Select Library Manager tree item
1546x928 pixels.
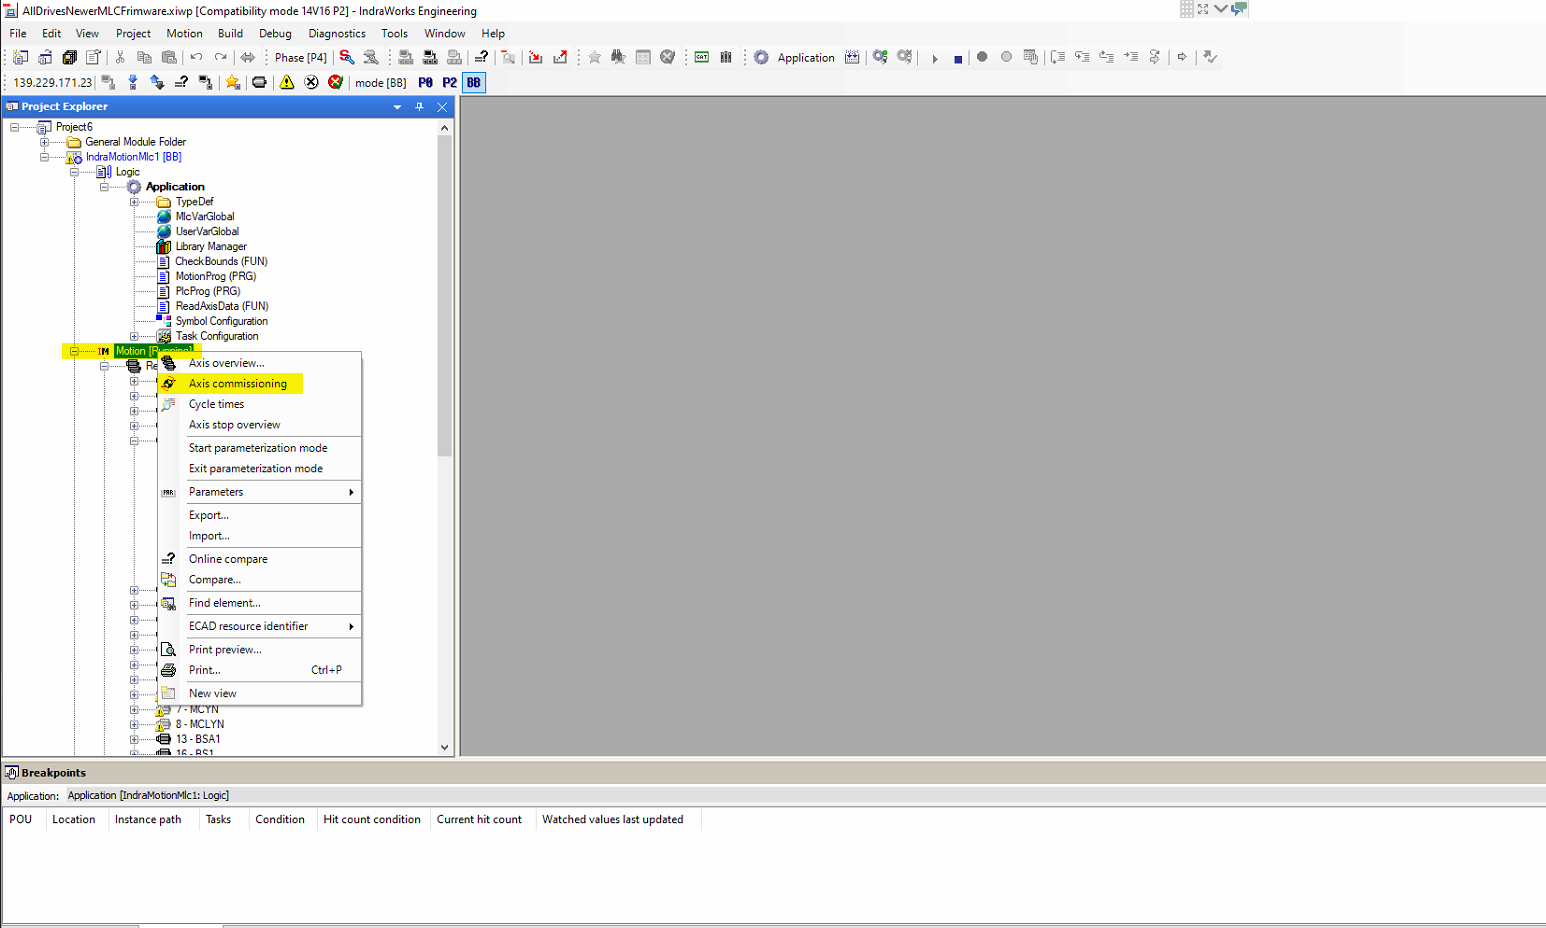pyautogui.click(x=211, y=246)
